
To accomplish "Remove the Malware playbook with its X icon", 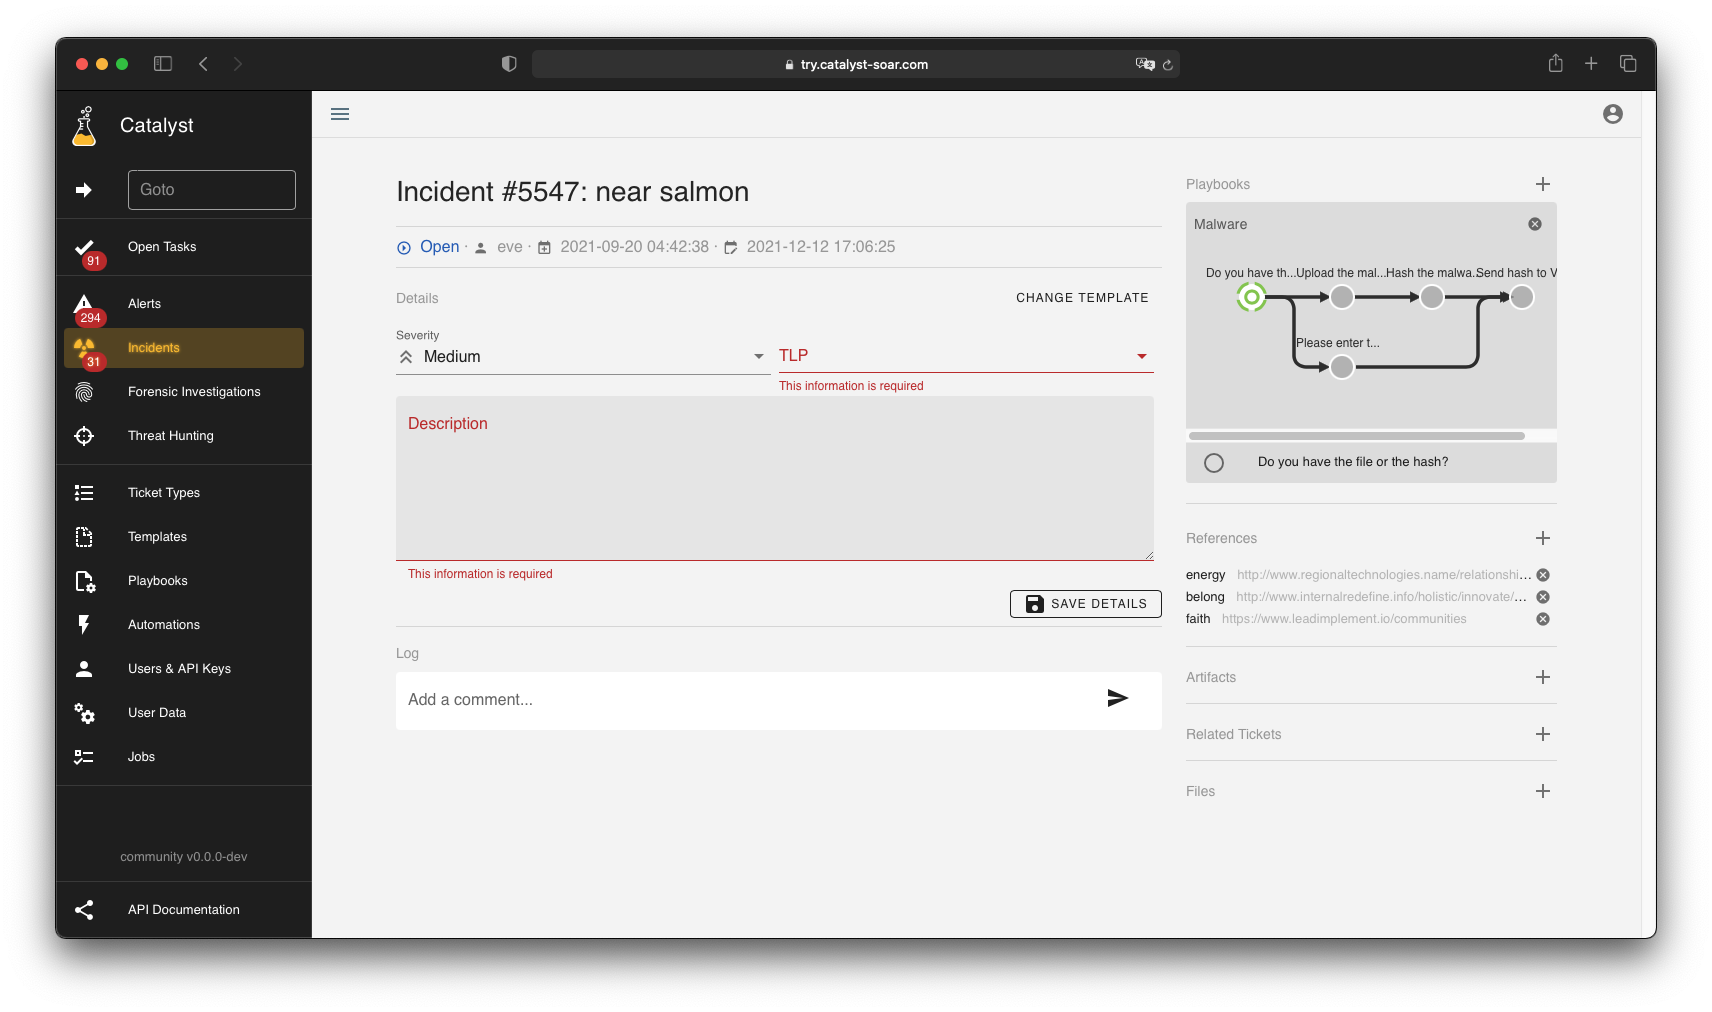I will pos(1534,224).
